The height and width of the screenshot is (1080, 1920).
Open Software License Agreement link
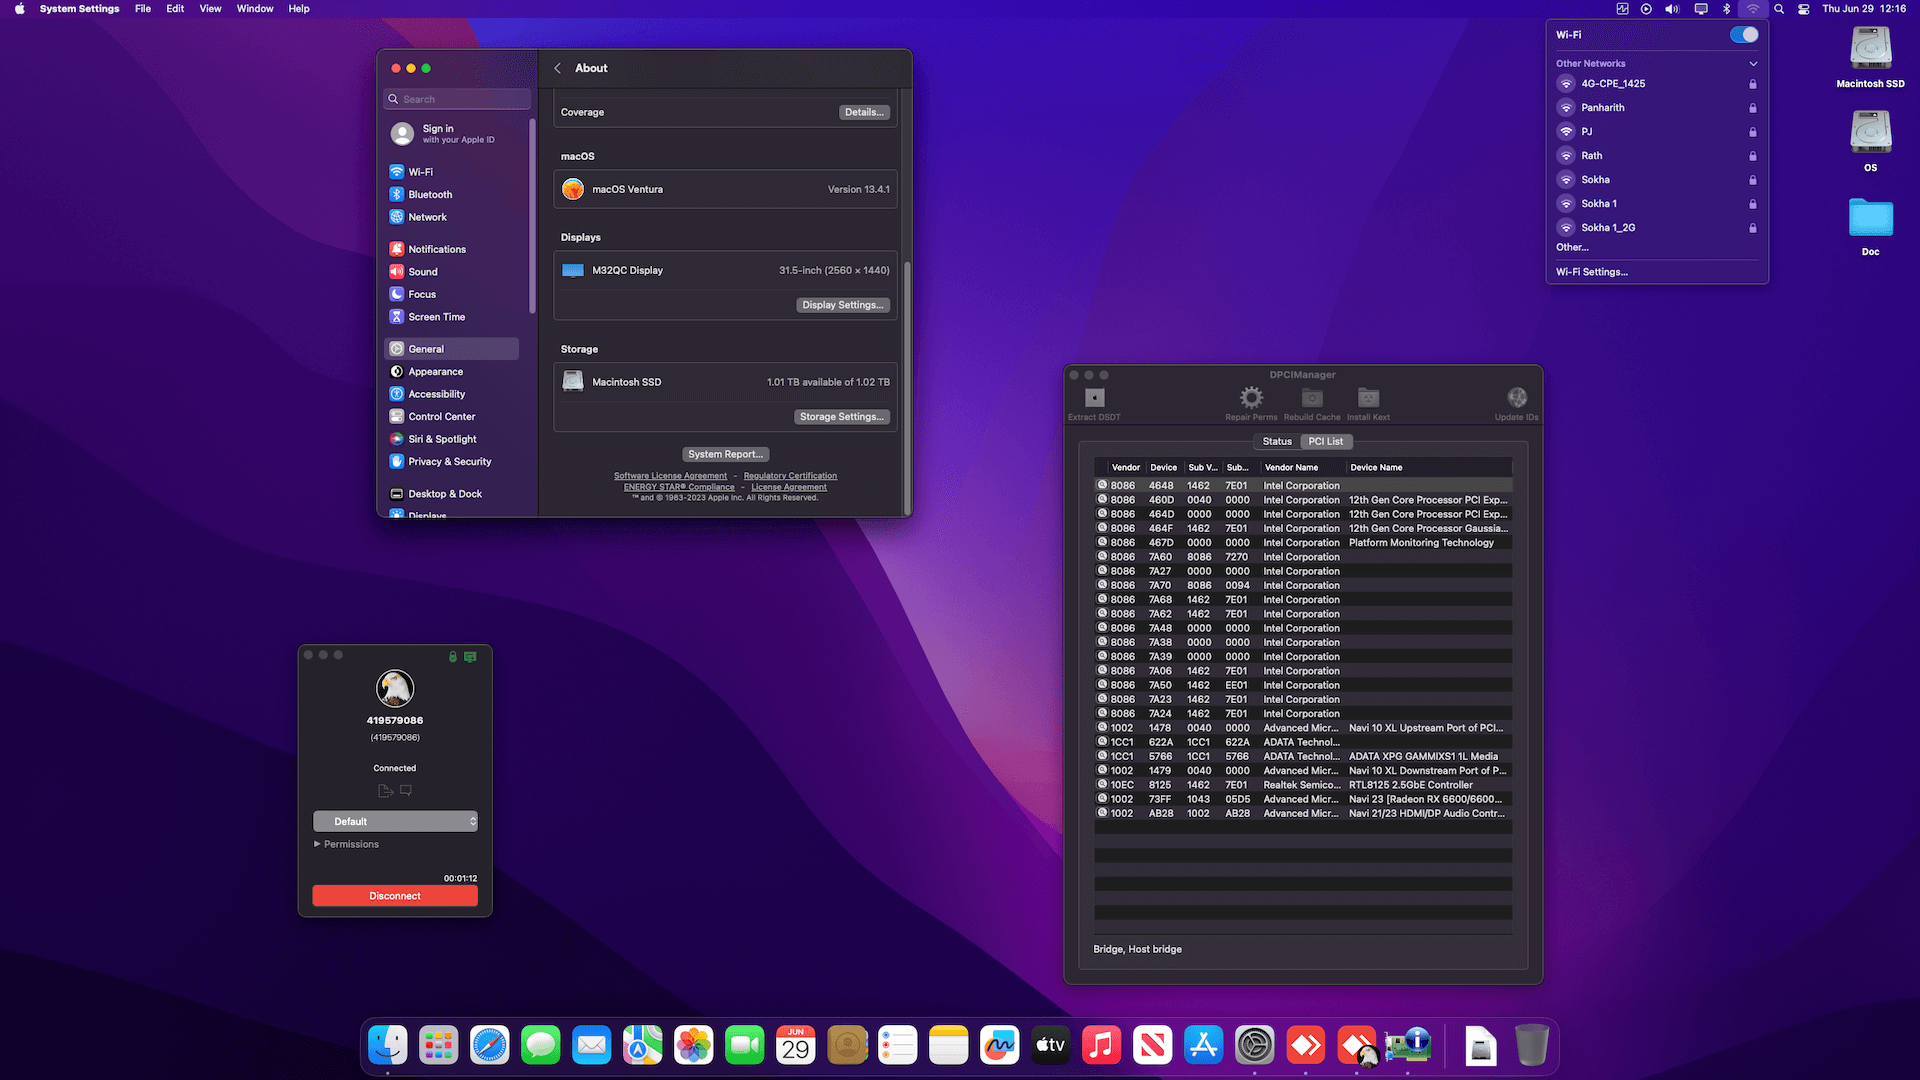coord(670,476)
